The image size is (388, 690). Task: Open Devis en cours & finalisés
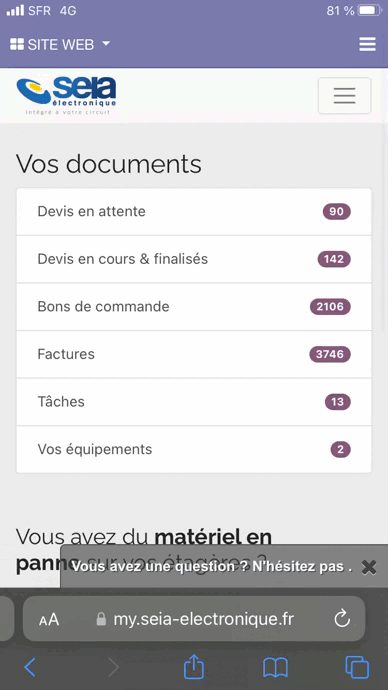(194, 259)
